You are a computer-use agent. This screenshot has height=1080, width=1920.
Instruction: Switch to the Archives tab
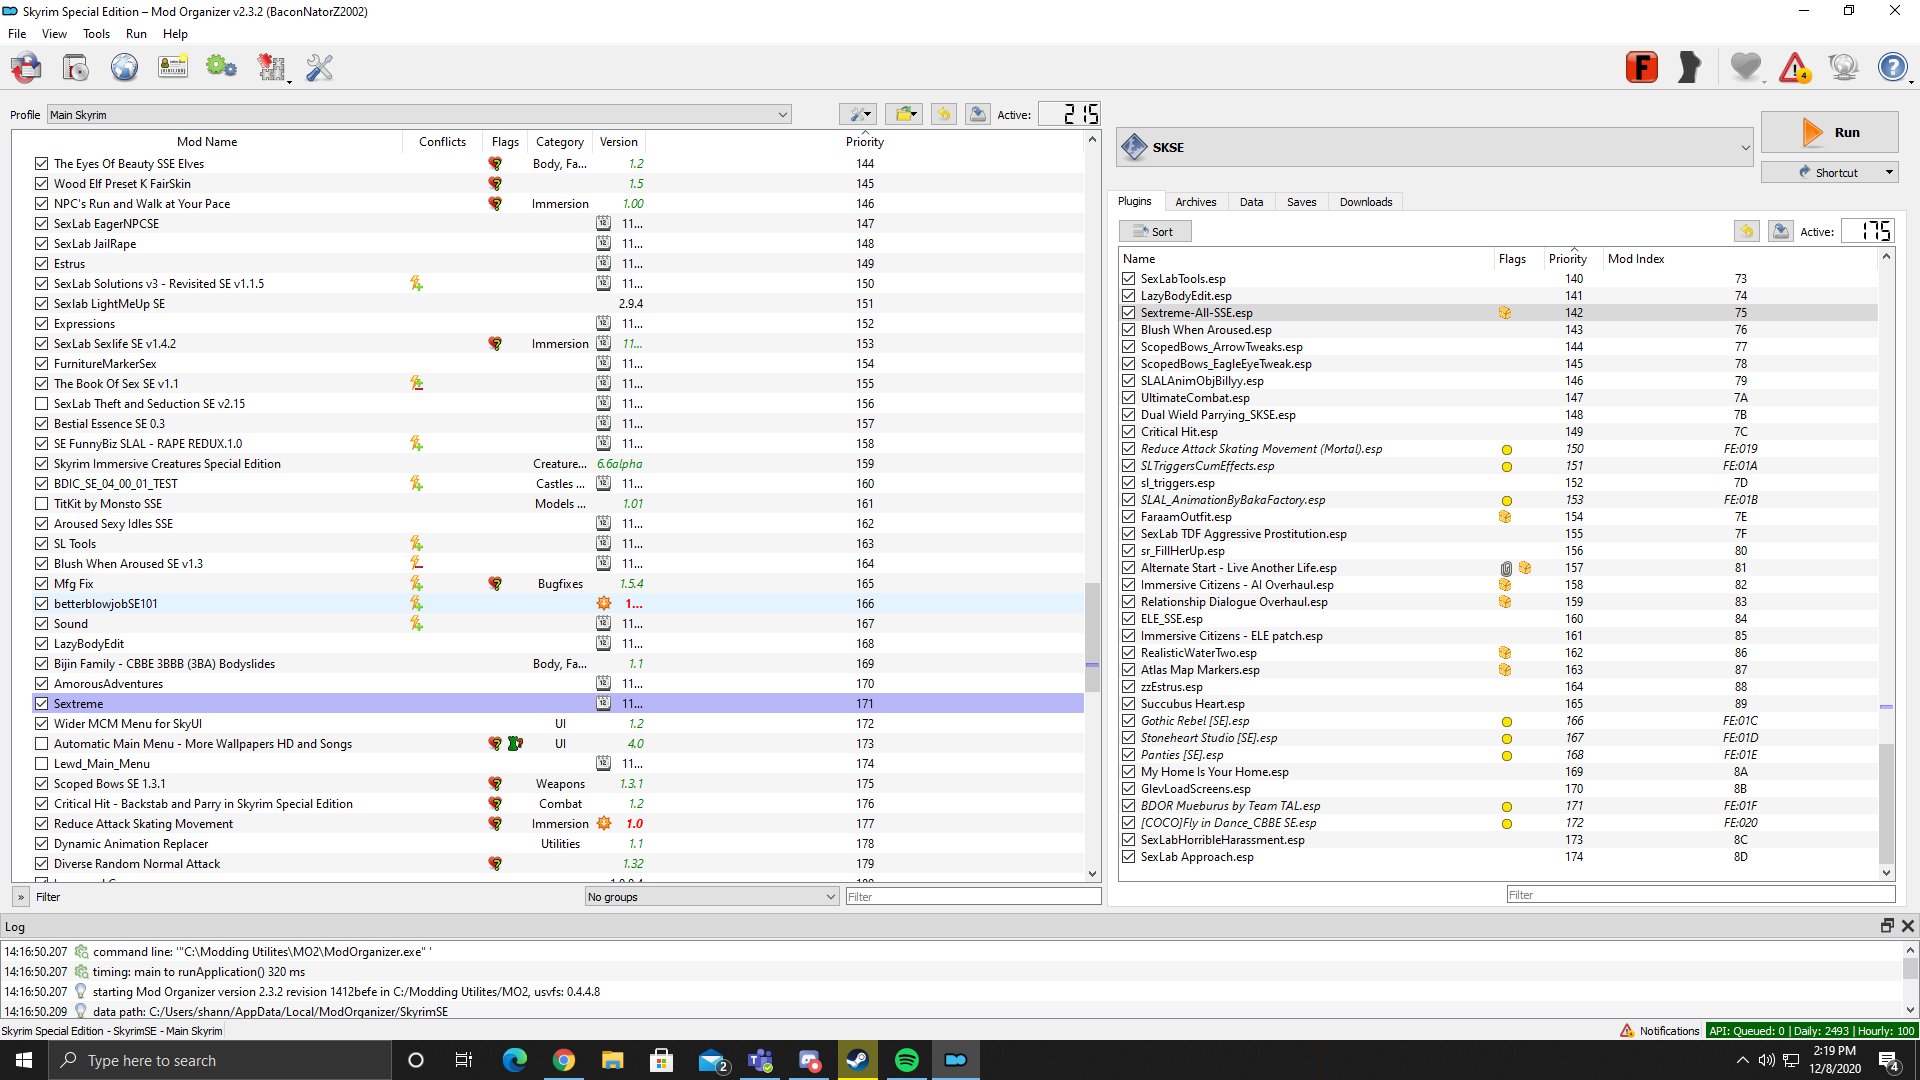[x=1196, y=202]
